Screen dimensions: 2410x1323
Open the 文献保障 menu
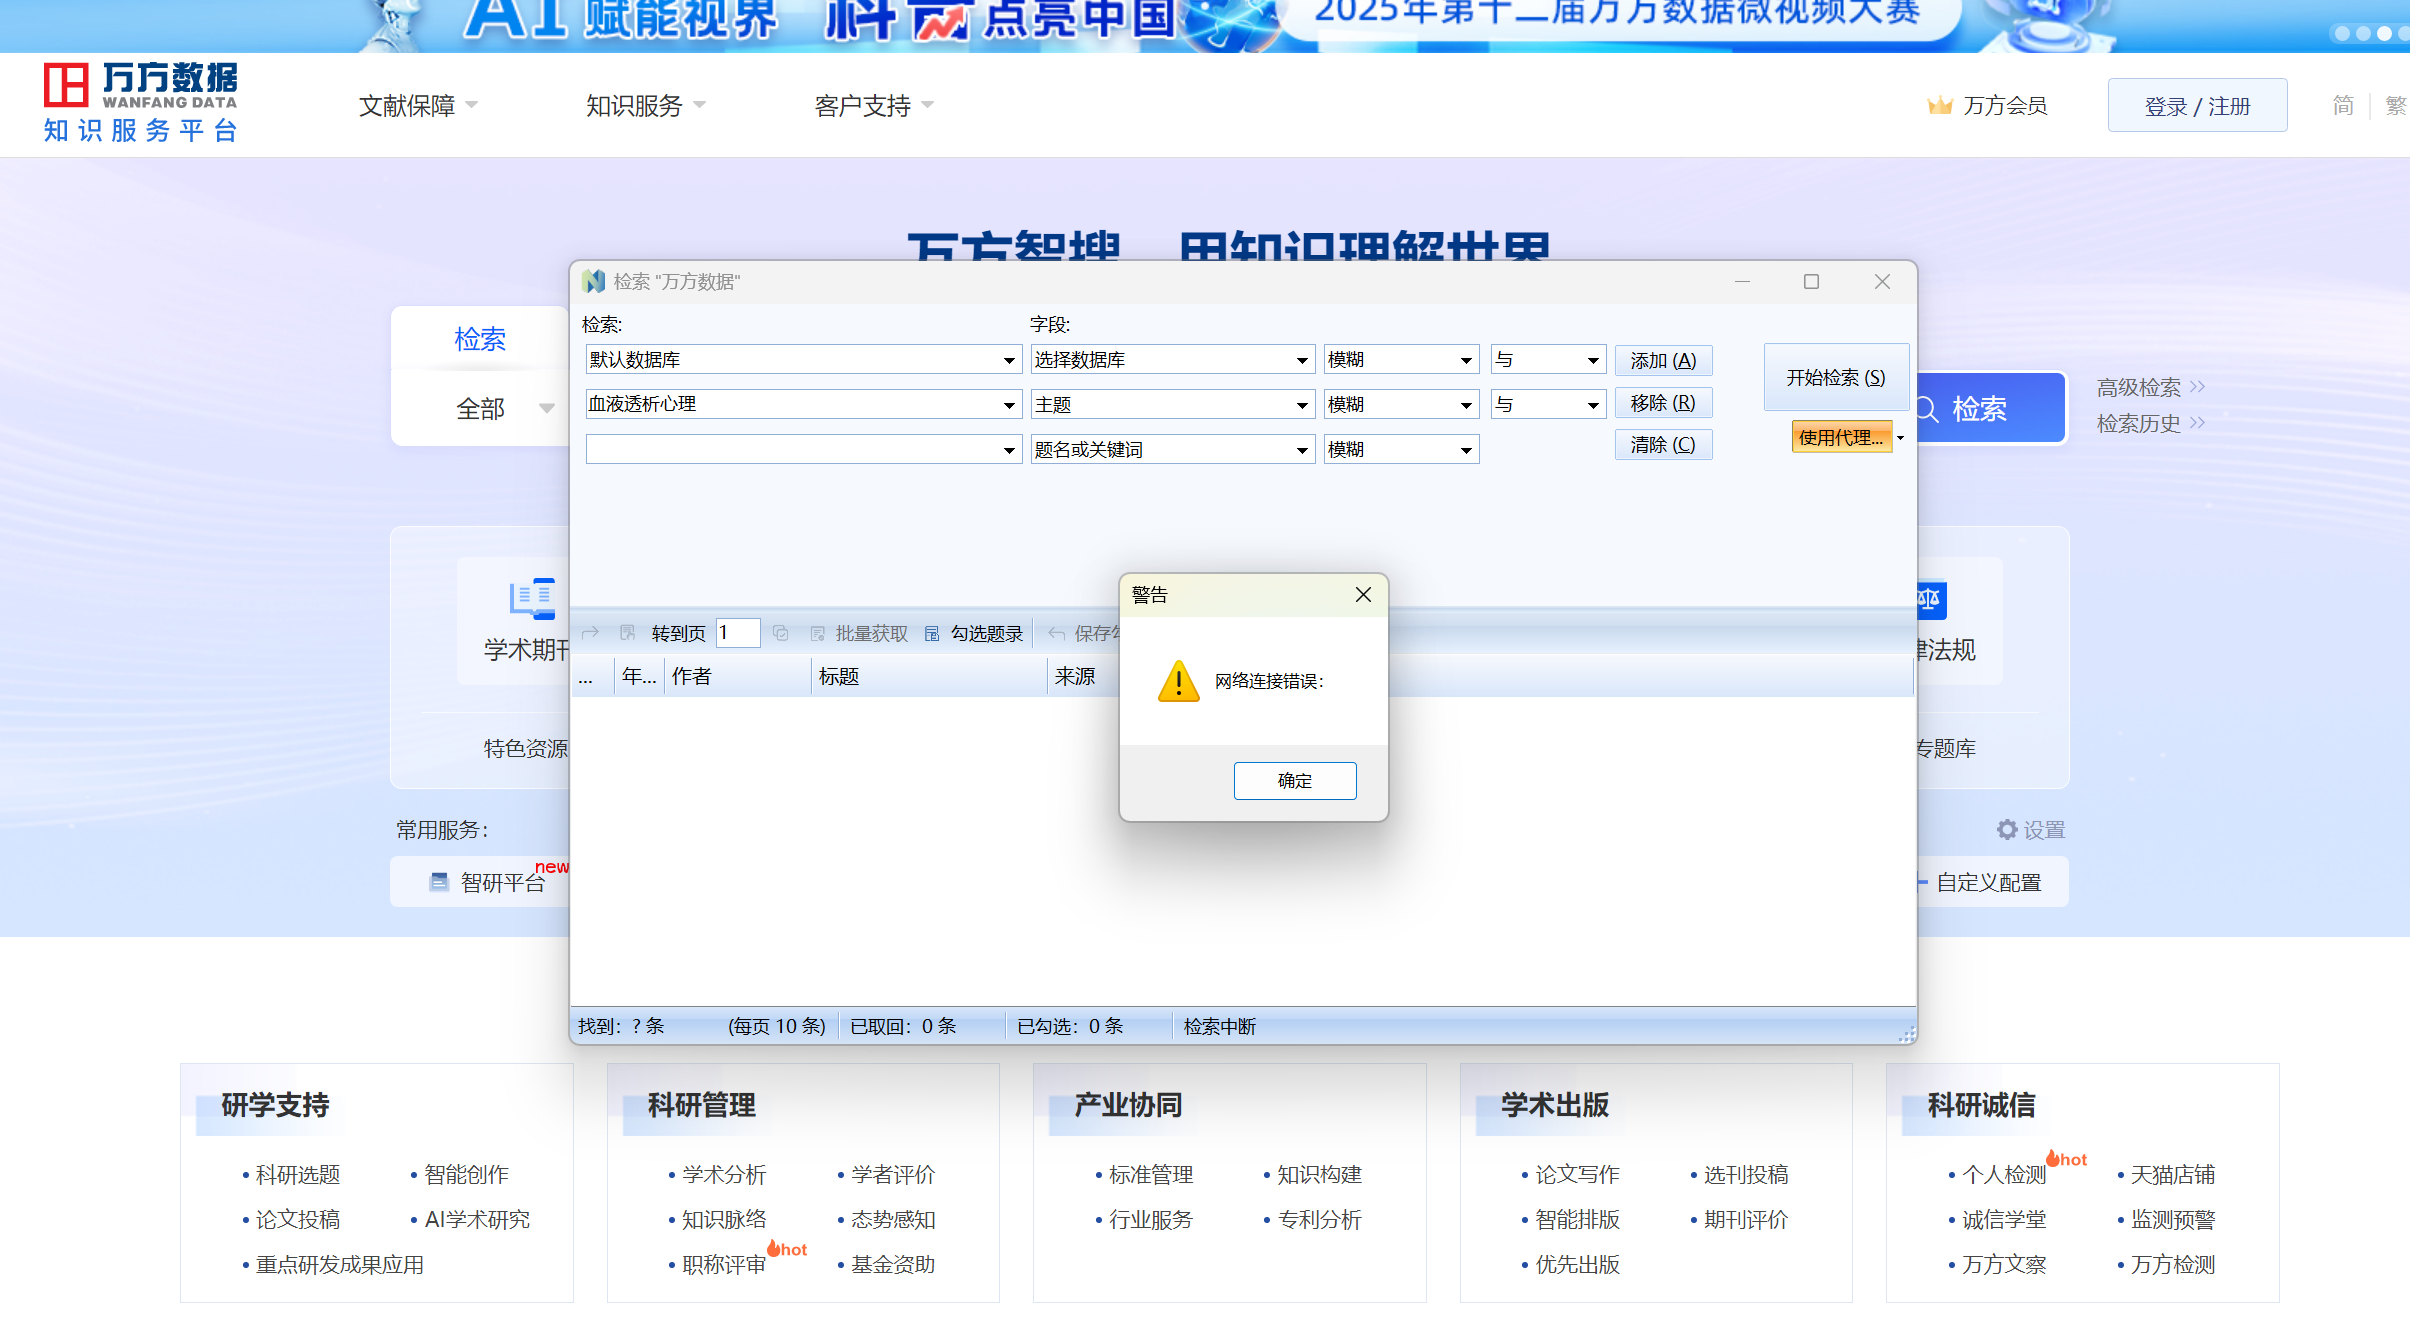tap(418, 105)
